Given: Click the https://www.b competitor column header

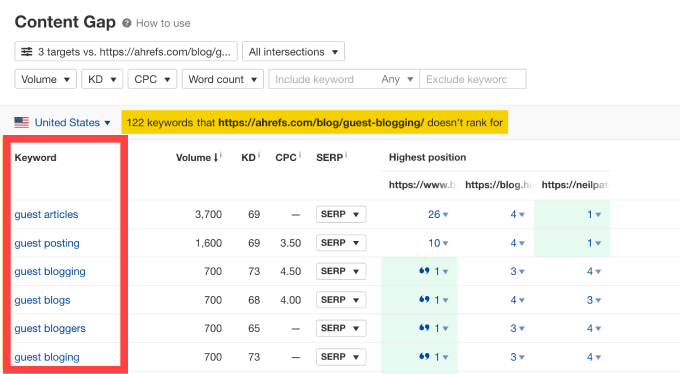Looking at the screenshot, I should point(422,185).
